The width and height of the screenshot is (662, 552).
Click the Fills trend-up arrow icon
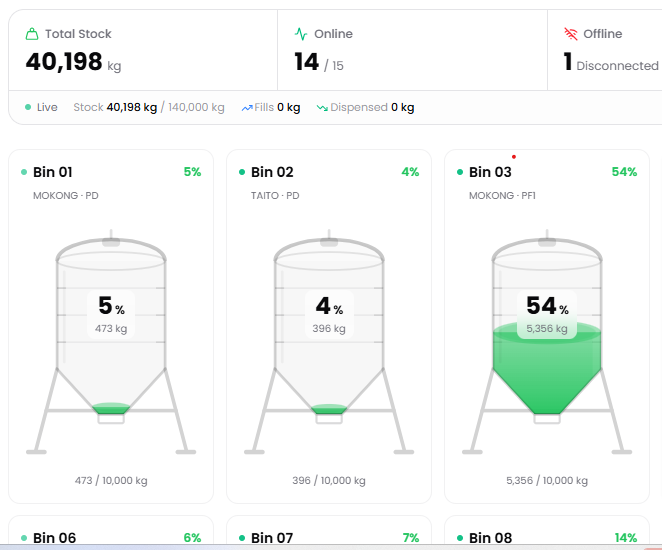tap(247, 108)
